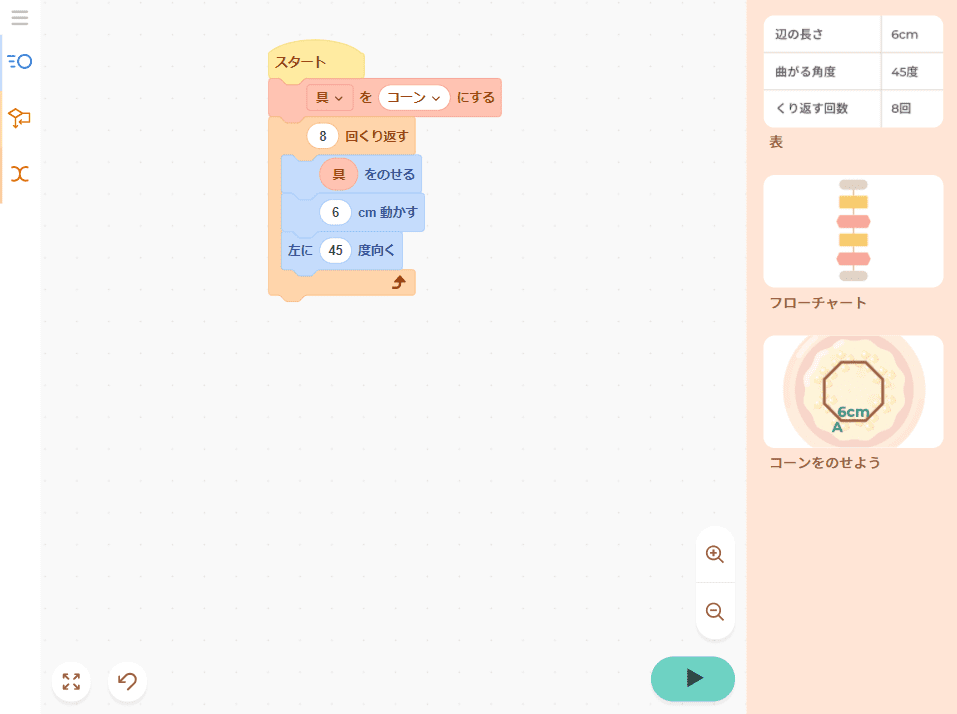Screen dimensions: 957x714
Task: Run the program with play button
Action: pyautogui.click(x=693, y=679)
